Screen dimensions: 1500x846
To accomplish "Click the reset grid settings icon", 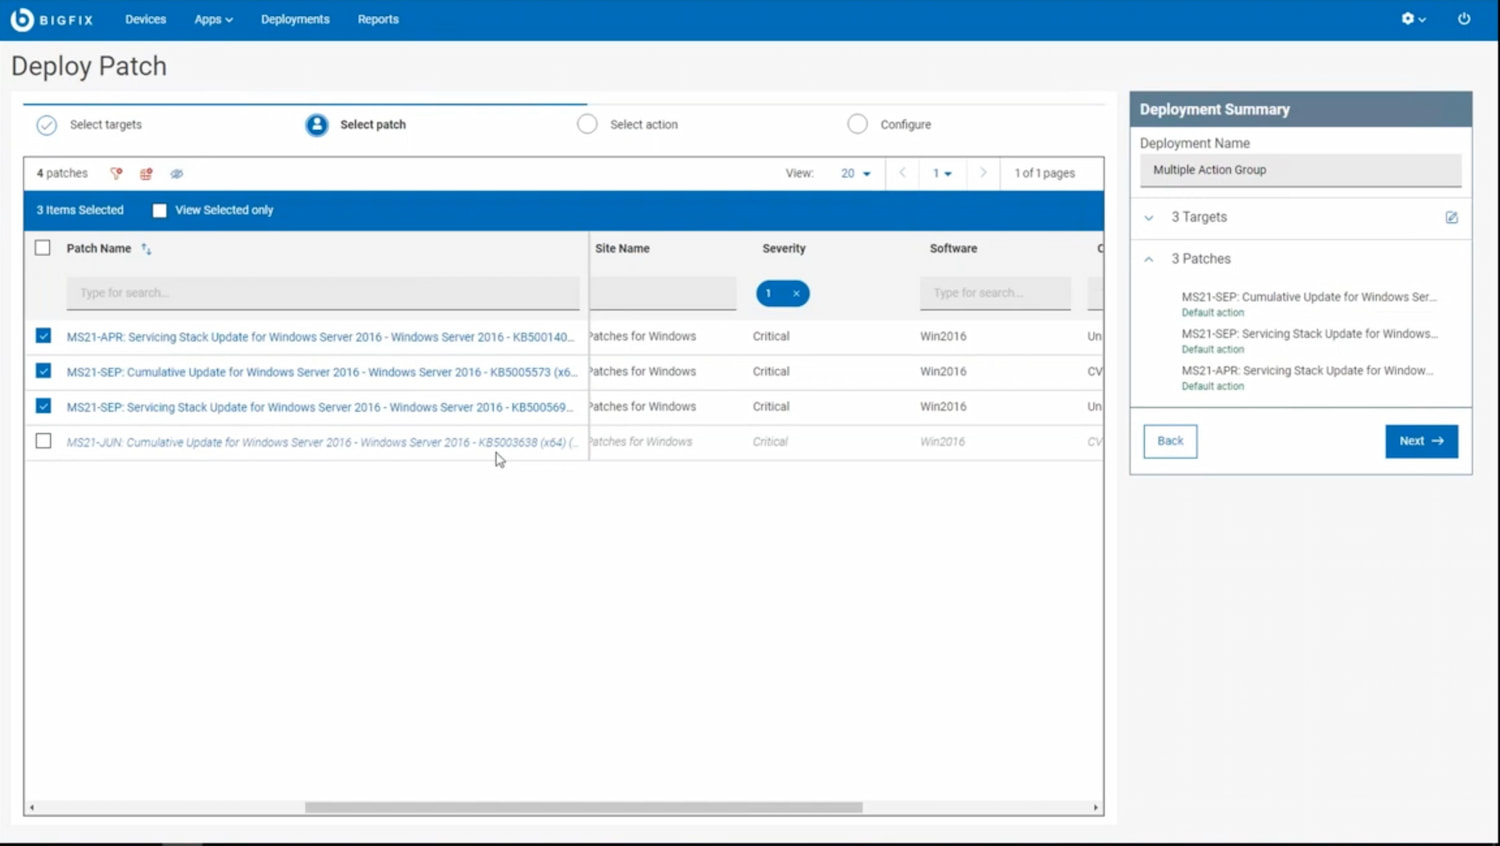I will point(145,173).
